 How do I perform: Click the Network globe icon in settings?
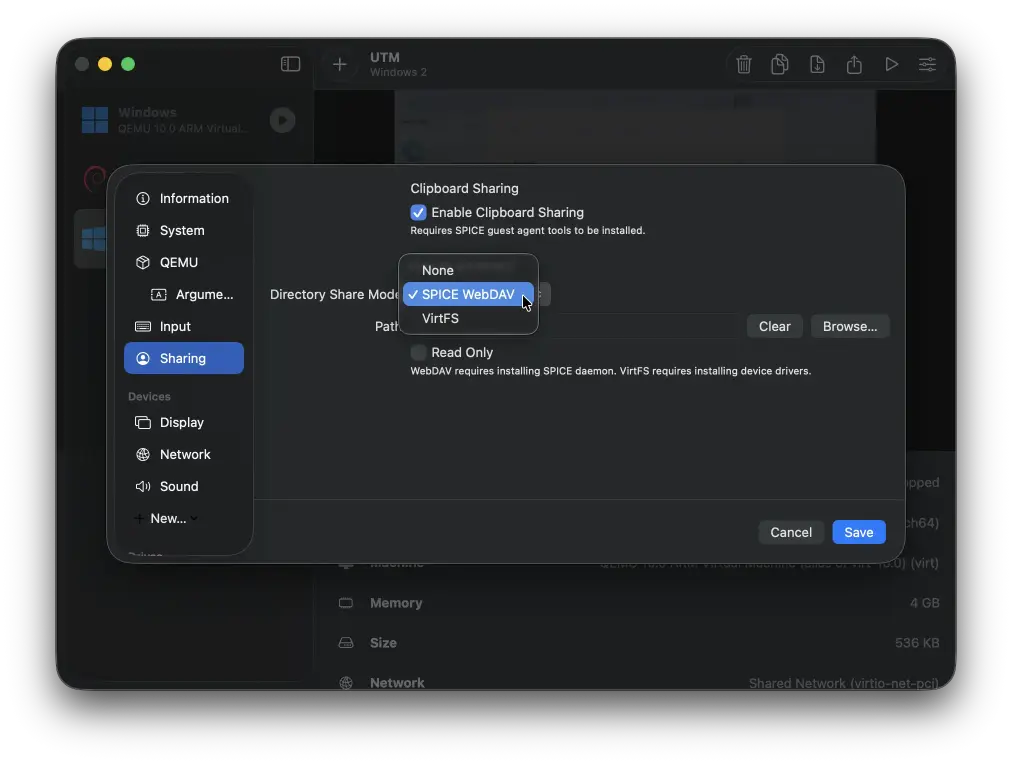143,454
